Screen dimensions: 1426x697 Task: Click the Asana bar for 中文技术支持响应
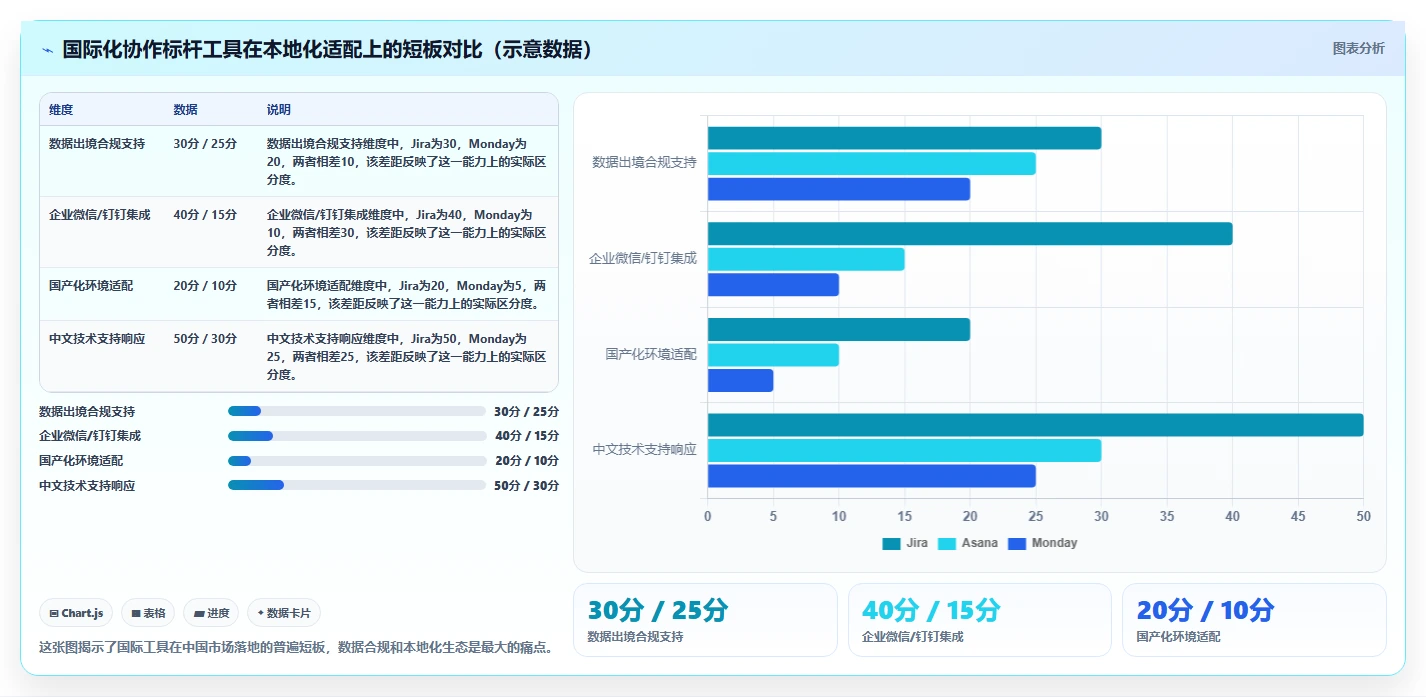coord(904,450)
